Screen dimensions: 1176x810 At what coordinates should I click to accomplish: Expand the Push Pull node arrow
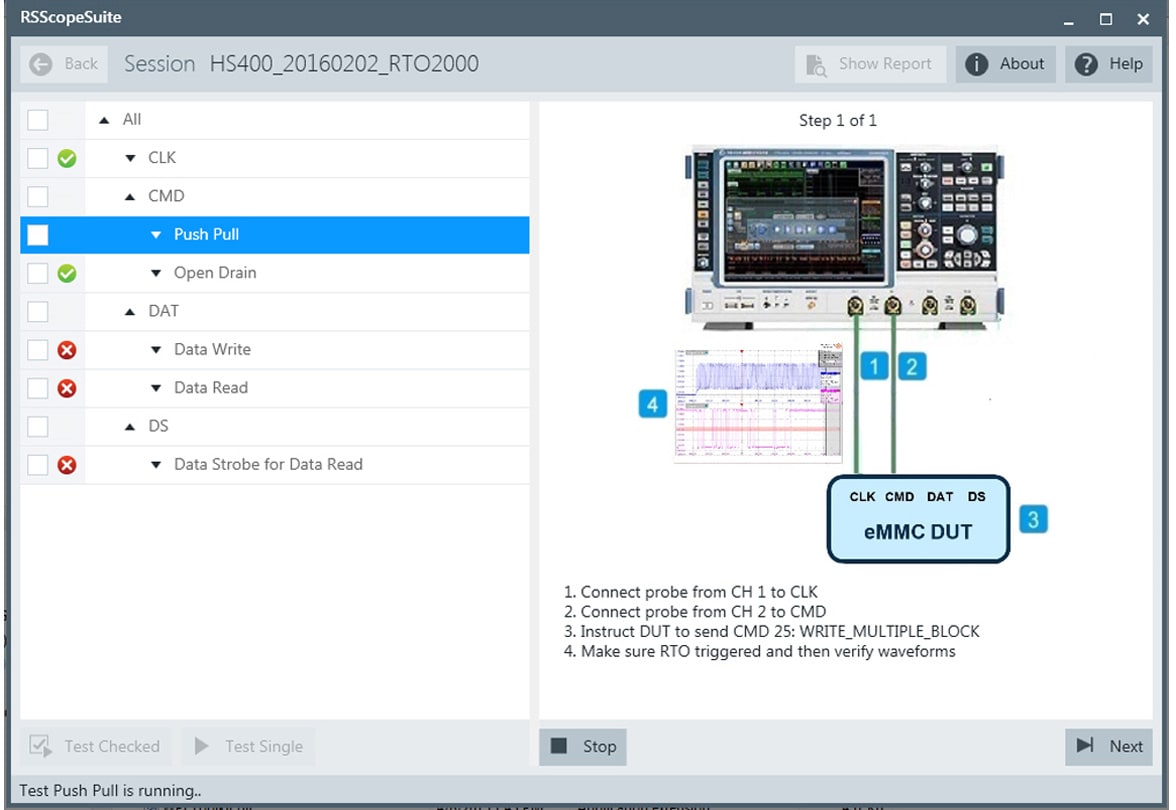coord(156,235)
